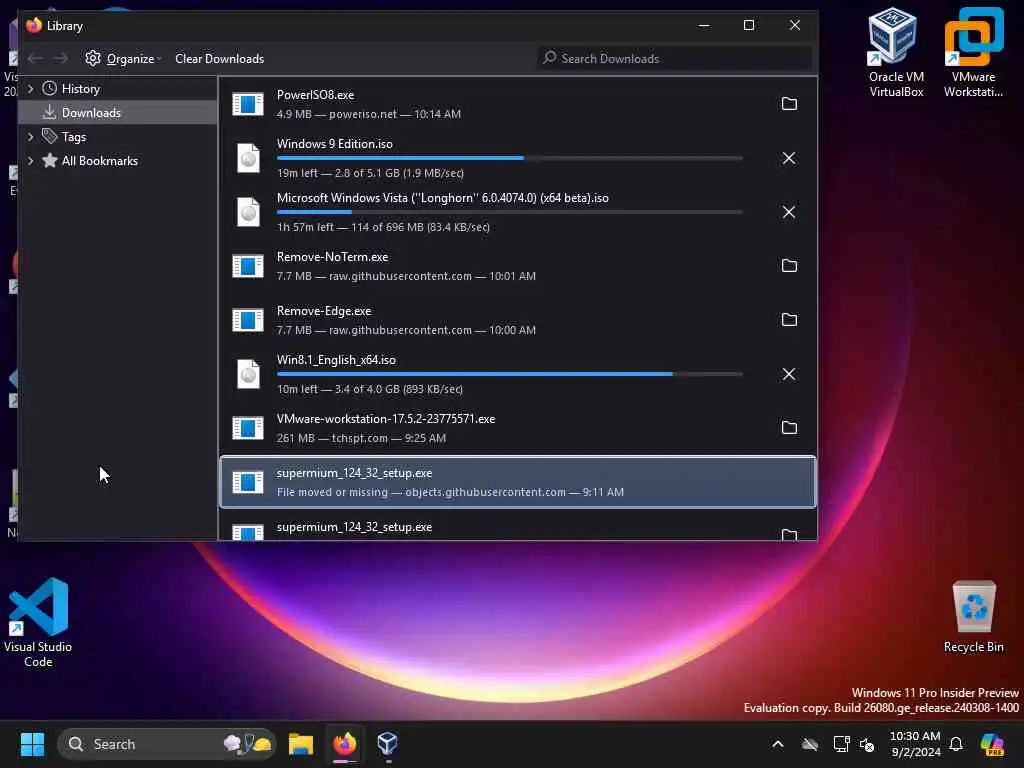1024x768 pixels.
Task: Select the PowerISO8.exe file name
Action: point(315,95)
